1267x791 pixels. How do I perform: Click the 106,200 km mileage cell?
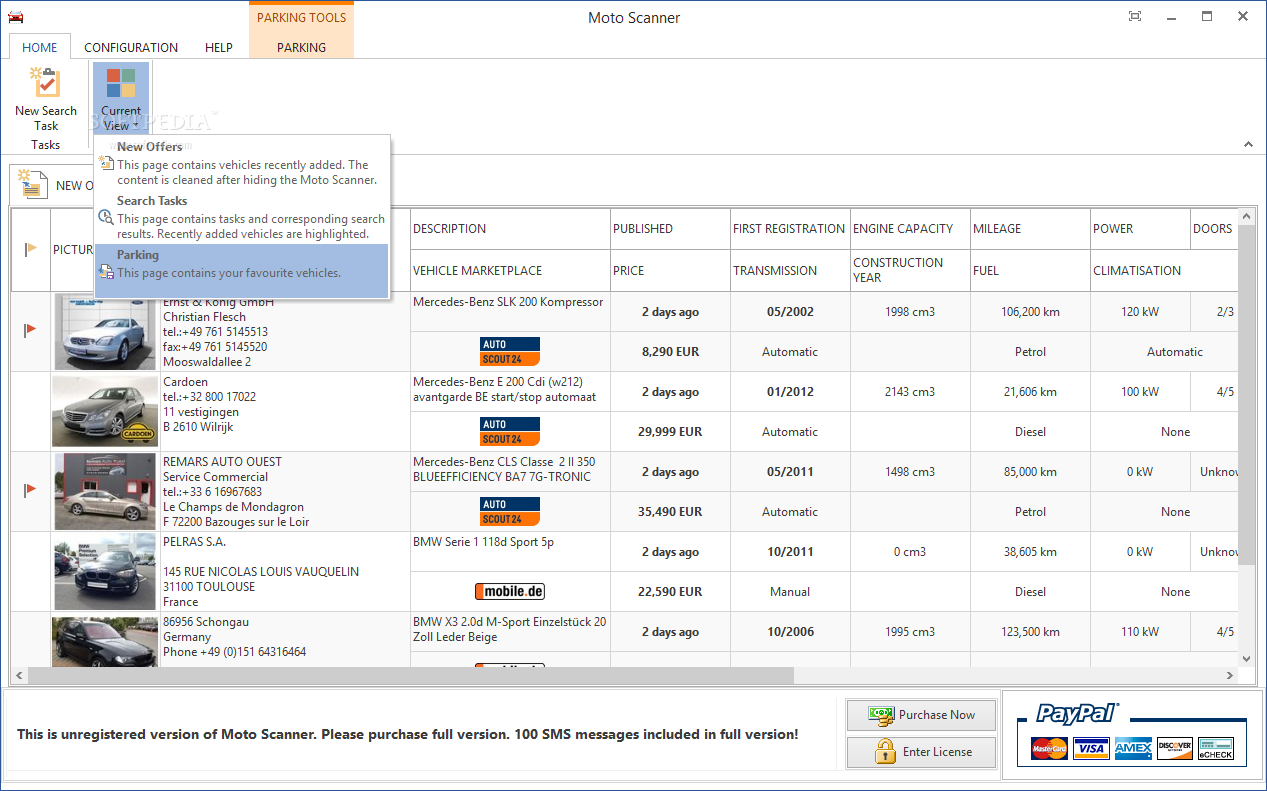(x=1030, y=312)
